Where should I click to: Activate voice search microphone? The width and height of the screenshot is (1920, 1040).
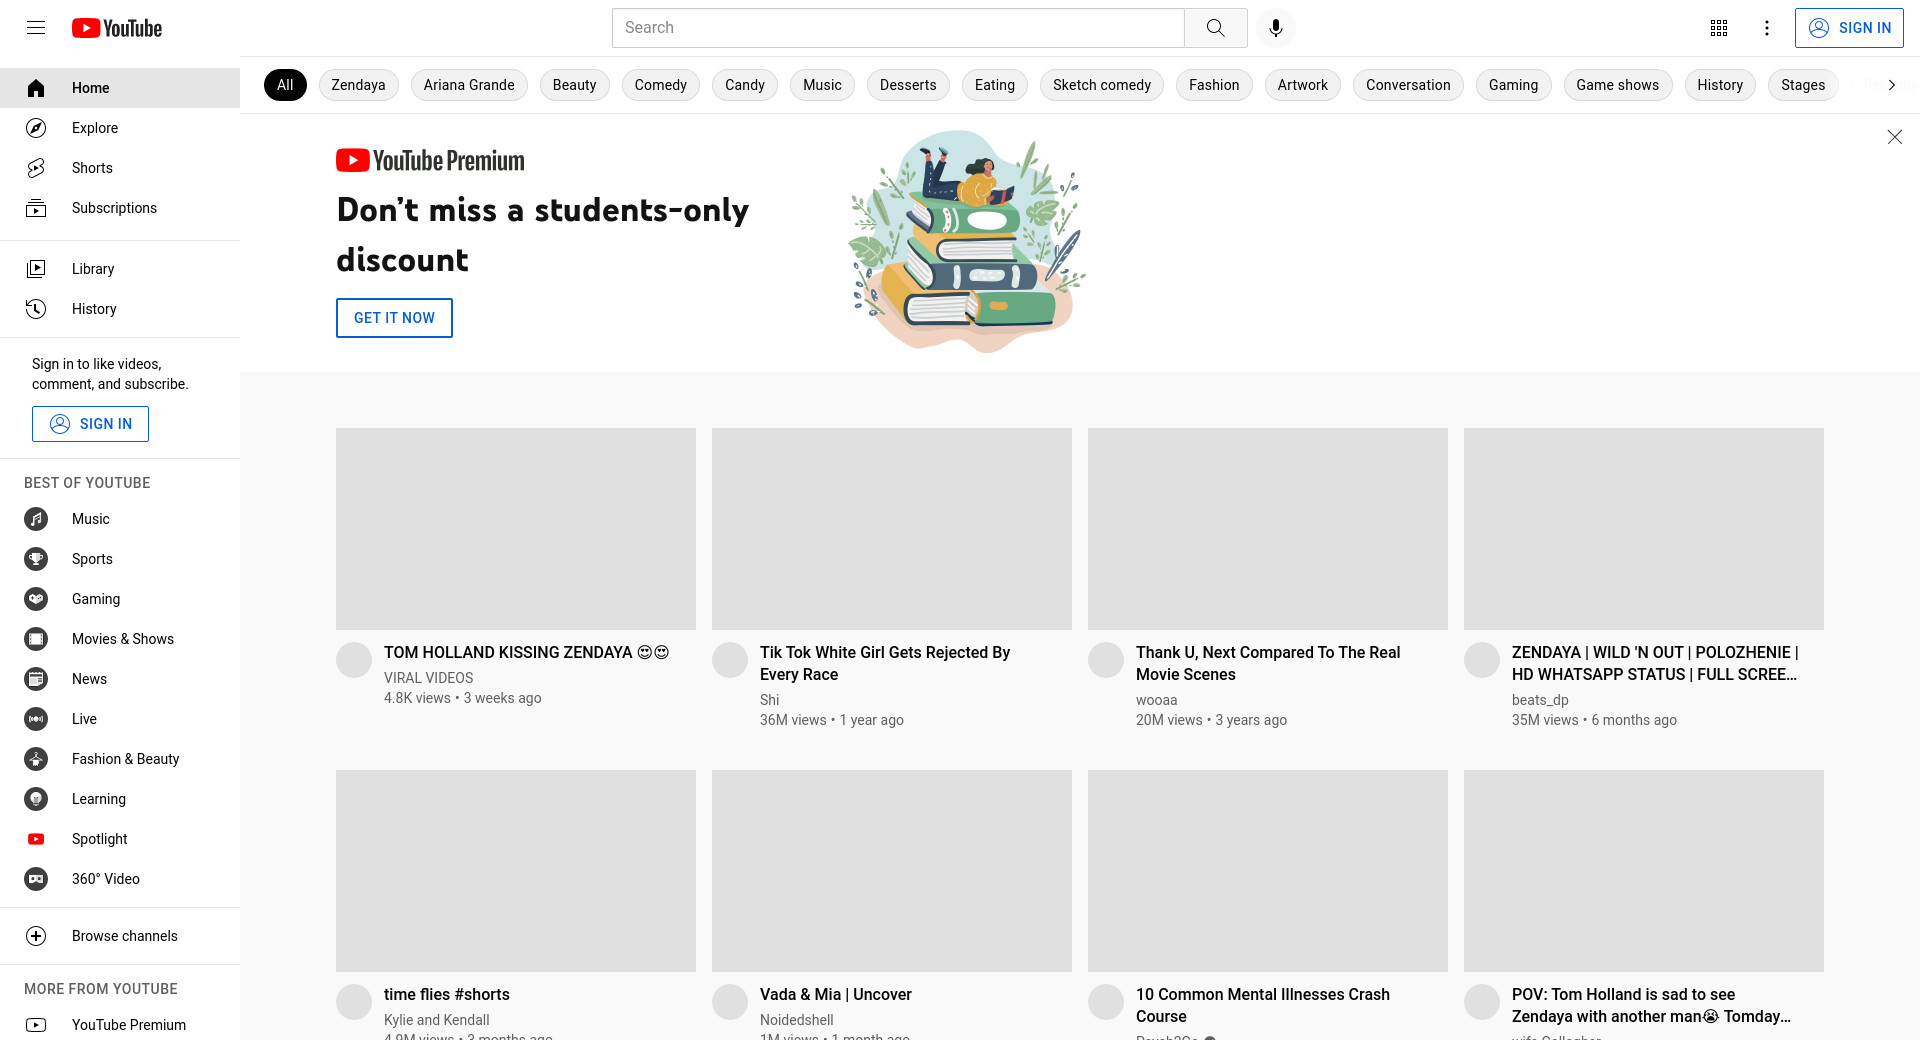point(1276,28)
